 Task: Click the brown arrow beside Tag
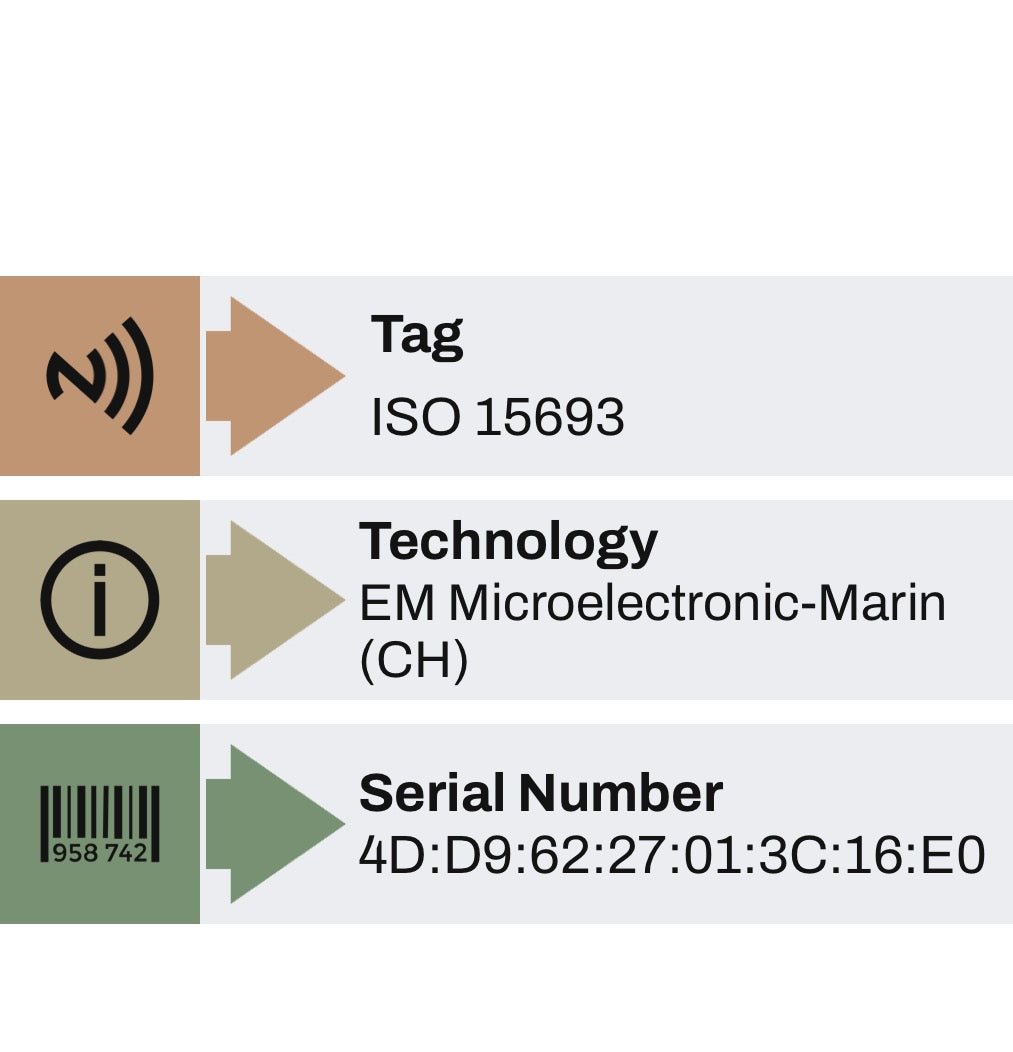point(274,376)
